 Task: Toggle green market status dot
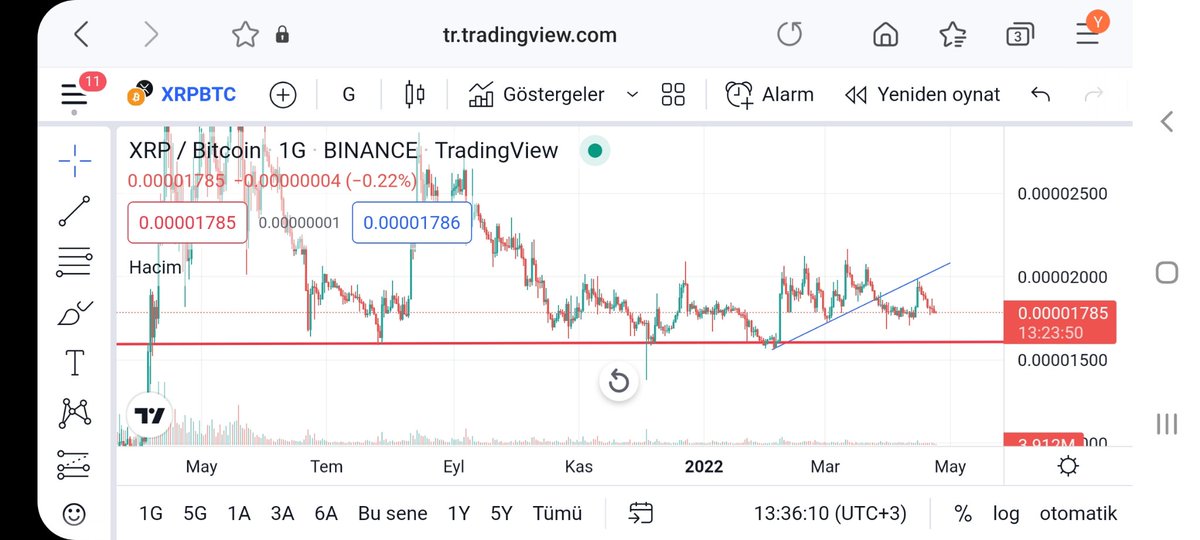coord(595,151)
